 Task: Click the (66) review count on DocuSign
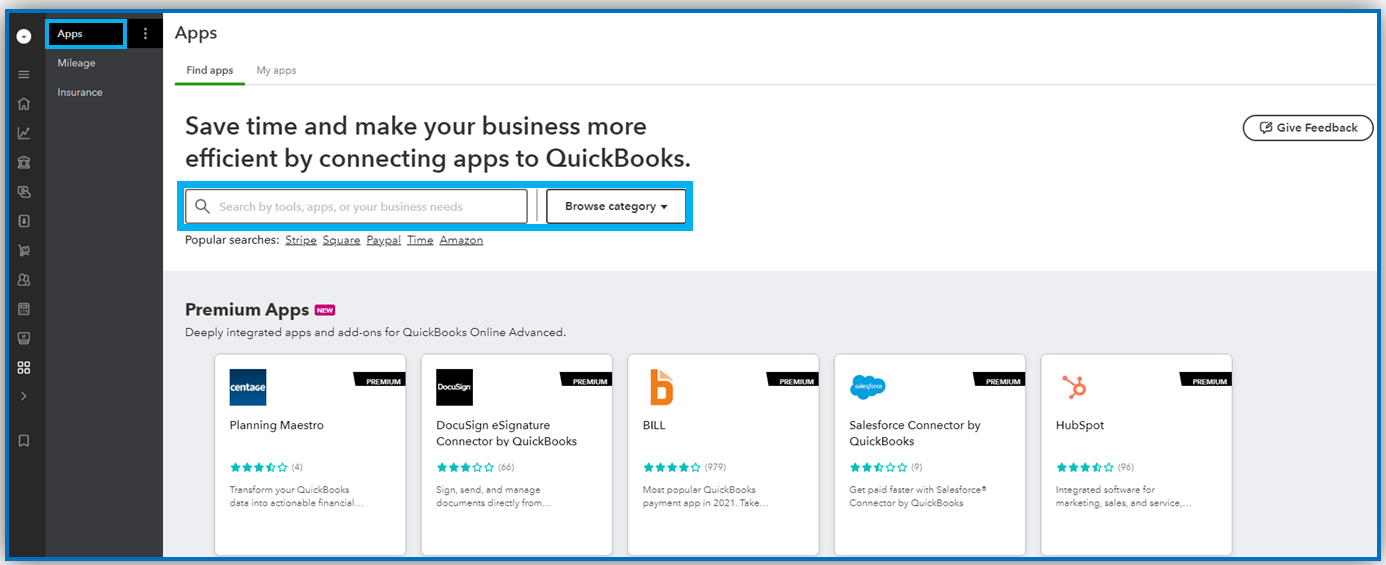coord(506,467)
